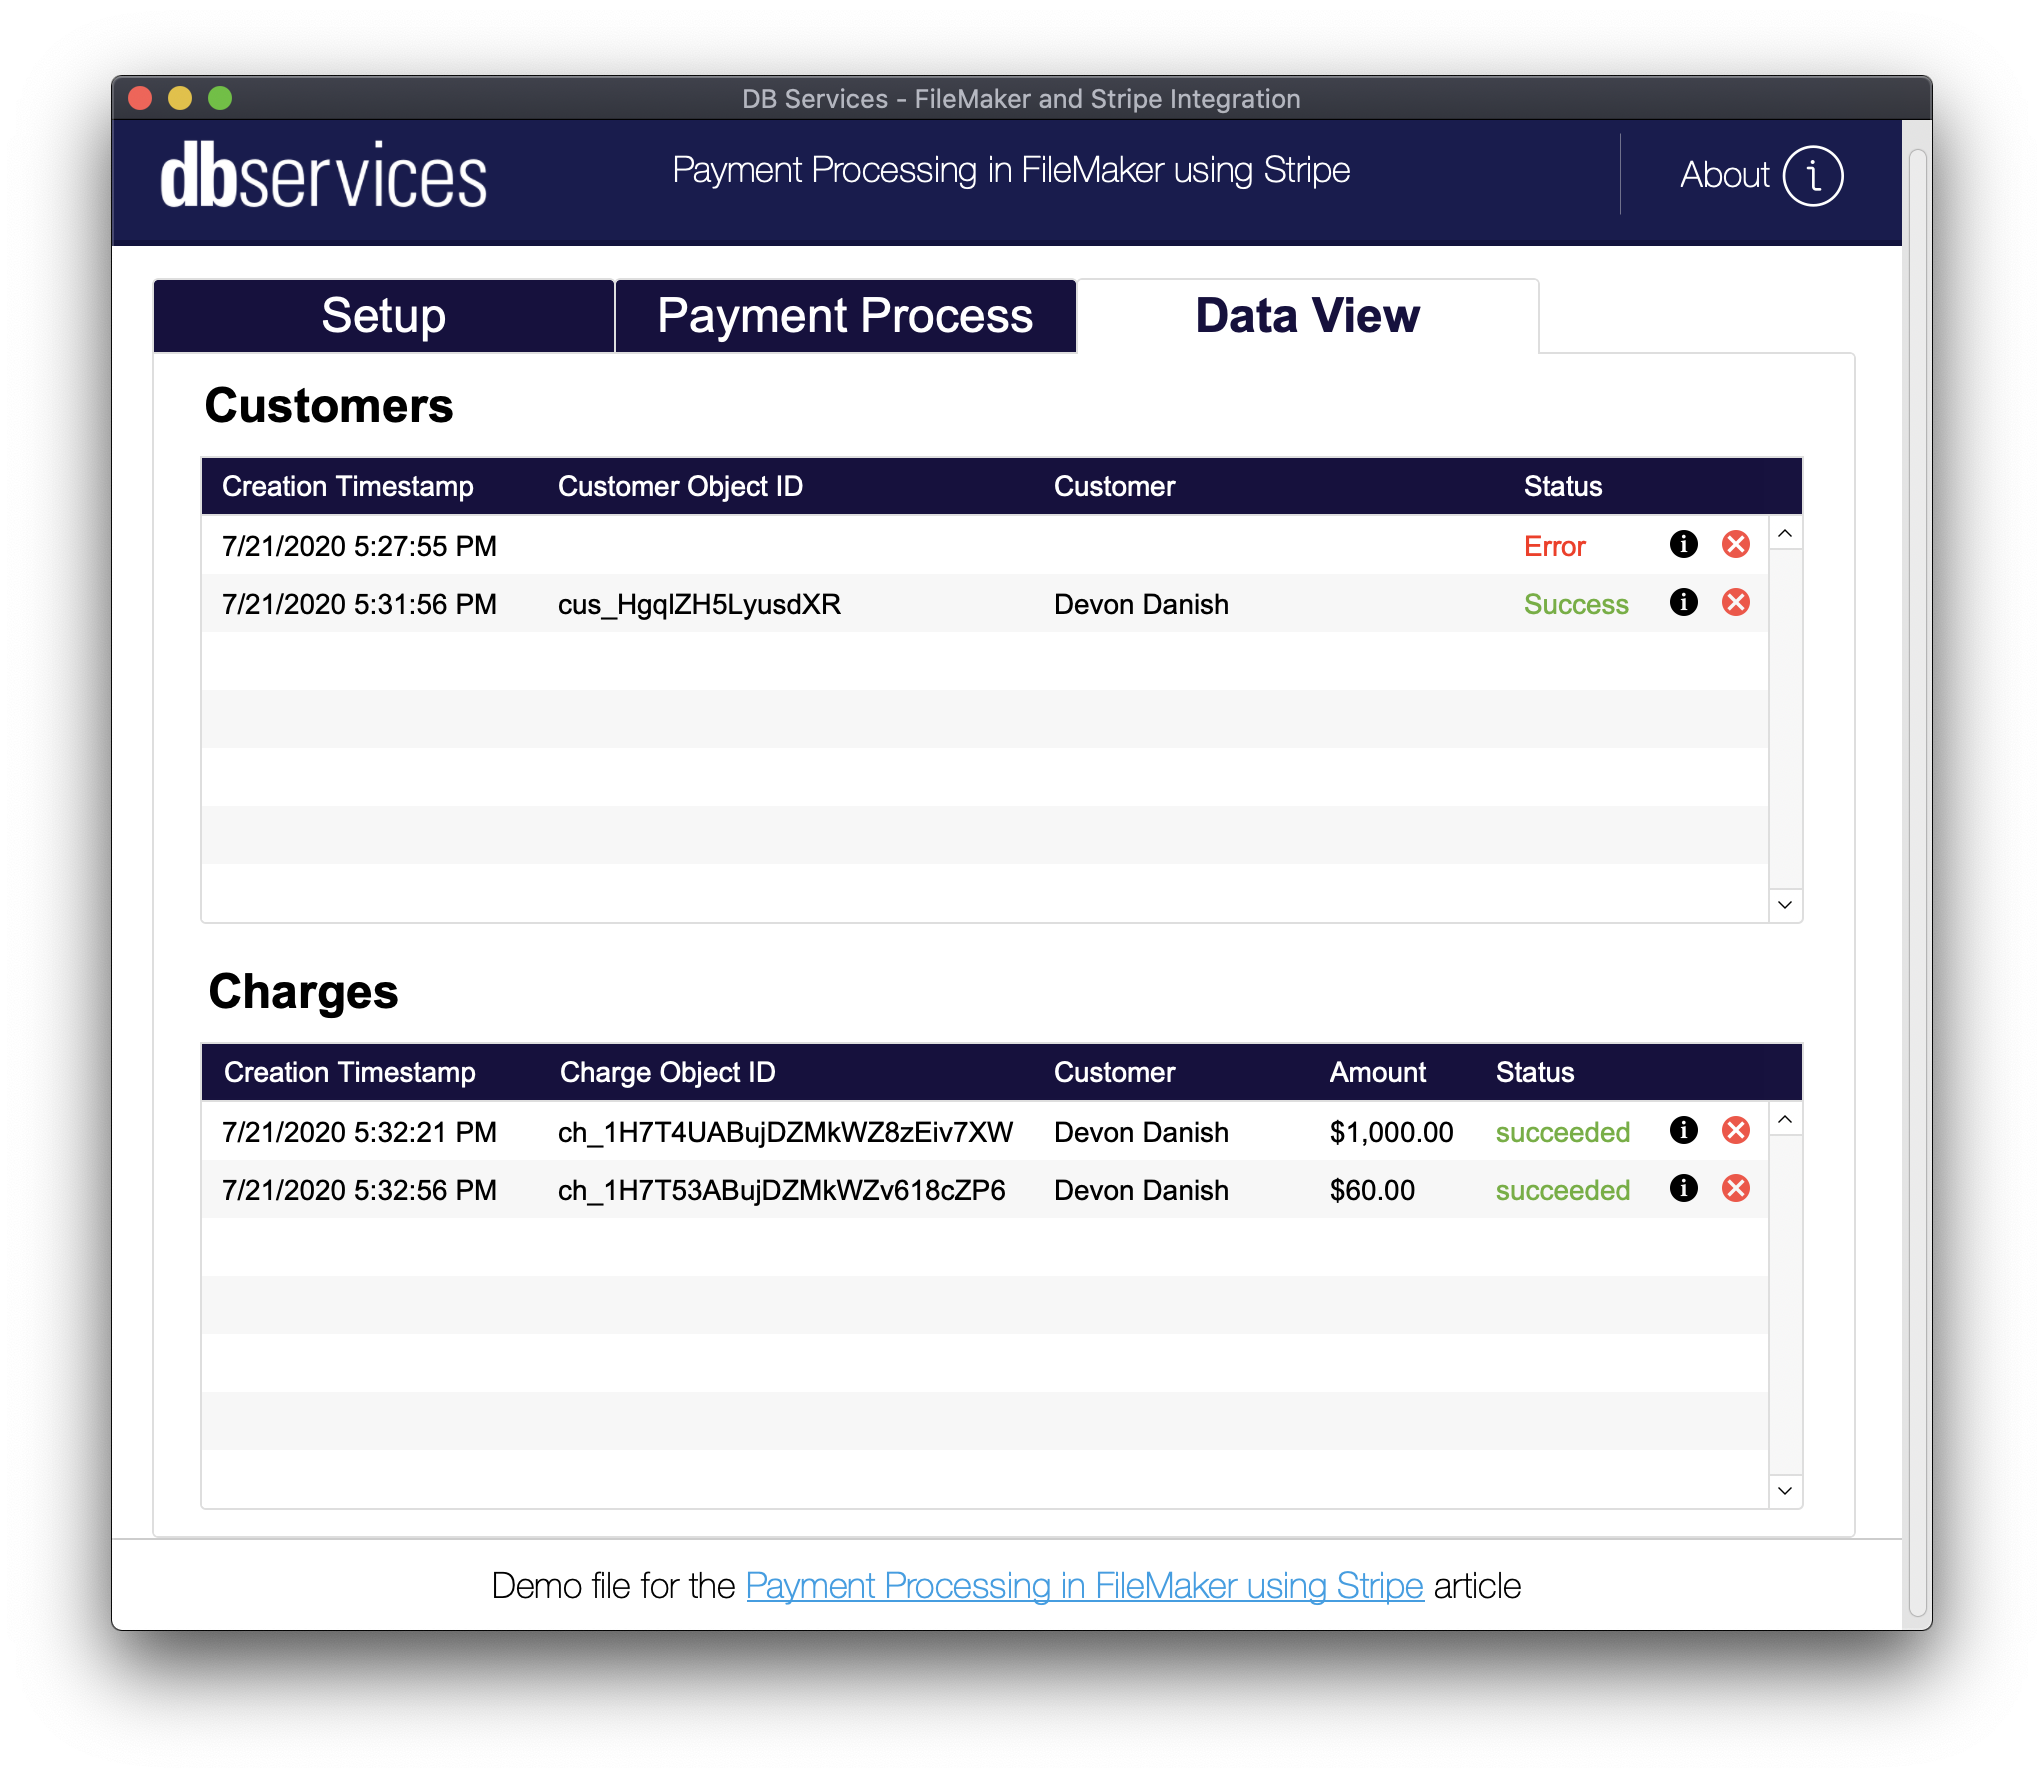Select charge ID ch_1H7T53ABujDZMkWZv618cZP6

pos(781,1190)
